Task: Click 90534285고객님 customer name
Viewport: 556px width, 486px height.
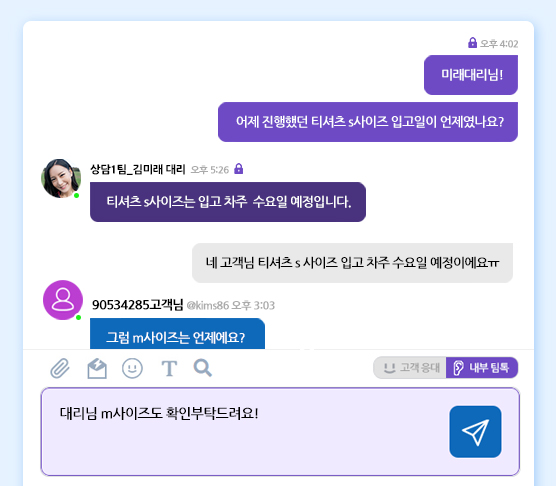Action: (138, 305)
